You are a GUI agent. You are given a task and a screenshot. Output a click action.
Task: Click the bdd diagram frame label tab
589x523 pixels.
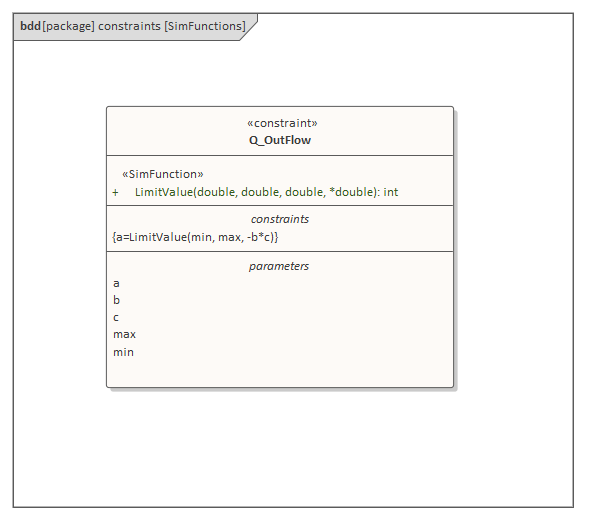[135, 27]
